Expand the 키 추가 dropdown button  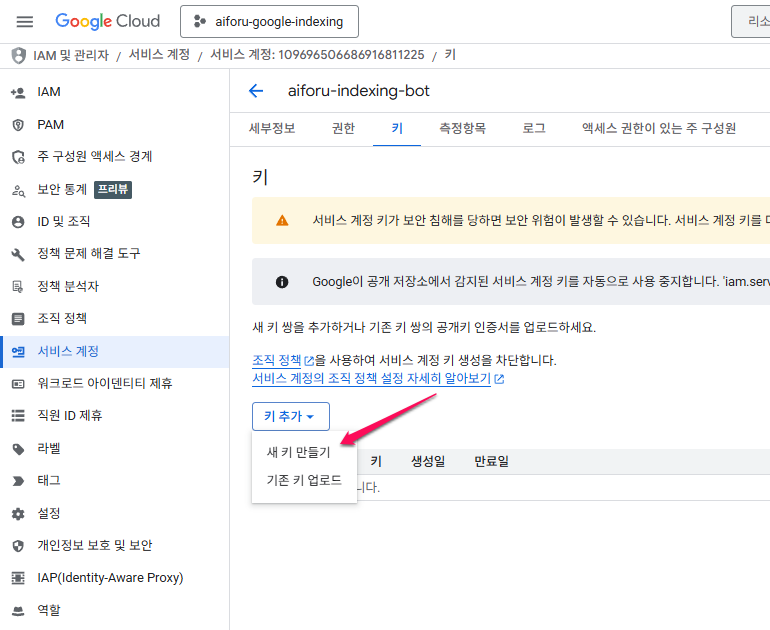[x=290, y=416]
